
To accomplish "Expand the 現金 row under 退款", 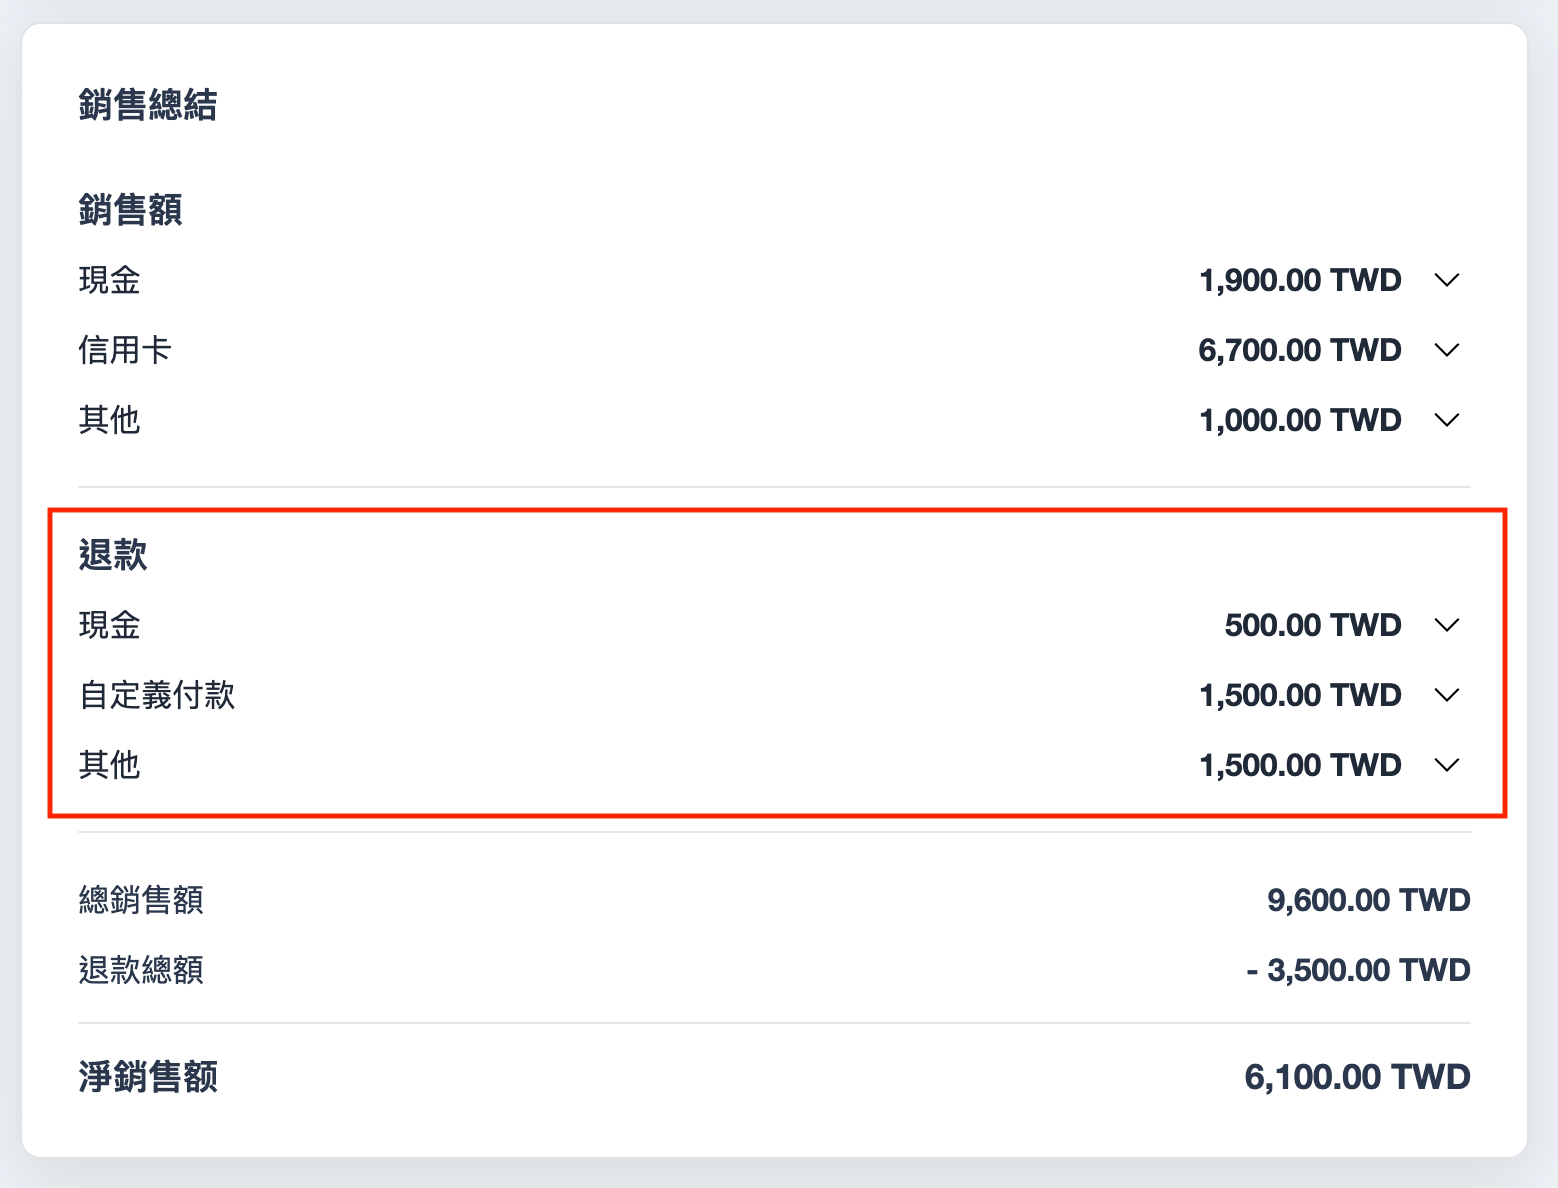I will click(x=1447, y=625).
